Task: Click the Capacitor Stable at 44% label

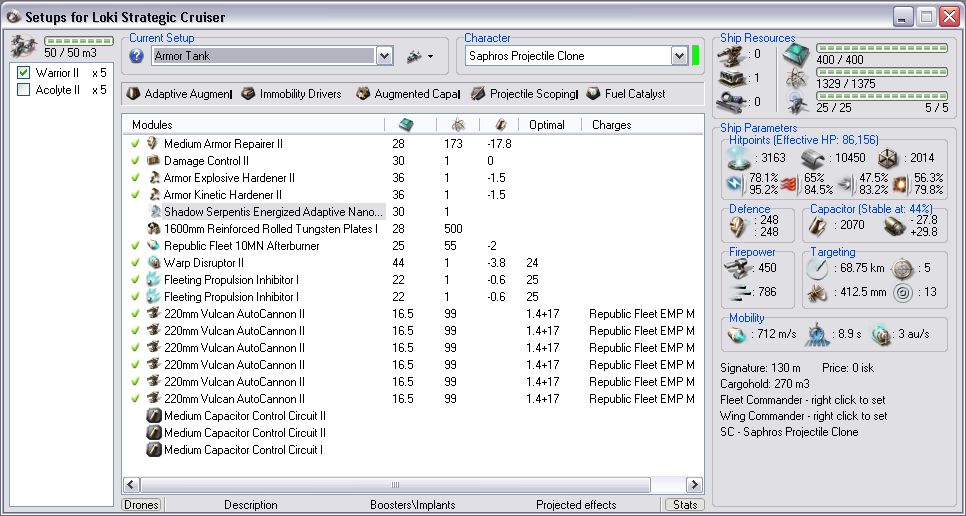Action: (871, 209)
